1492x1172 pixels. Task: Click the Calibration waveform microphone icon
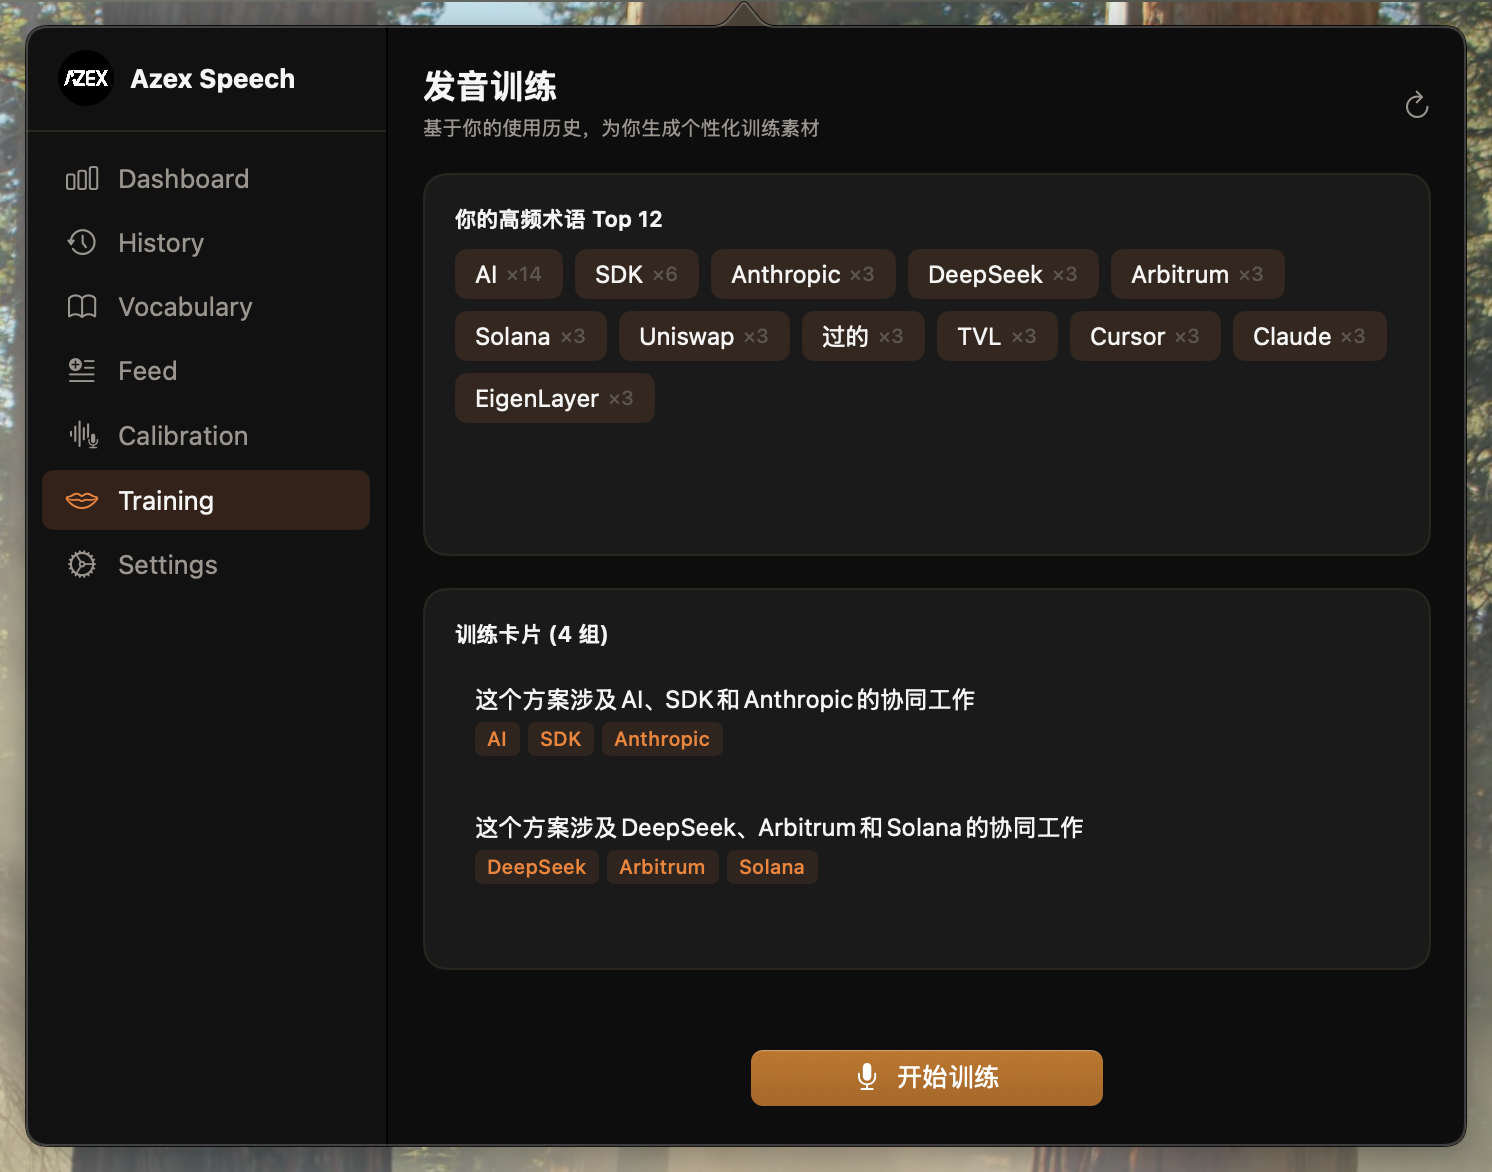[x=83, y=435]
